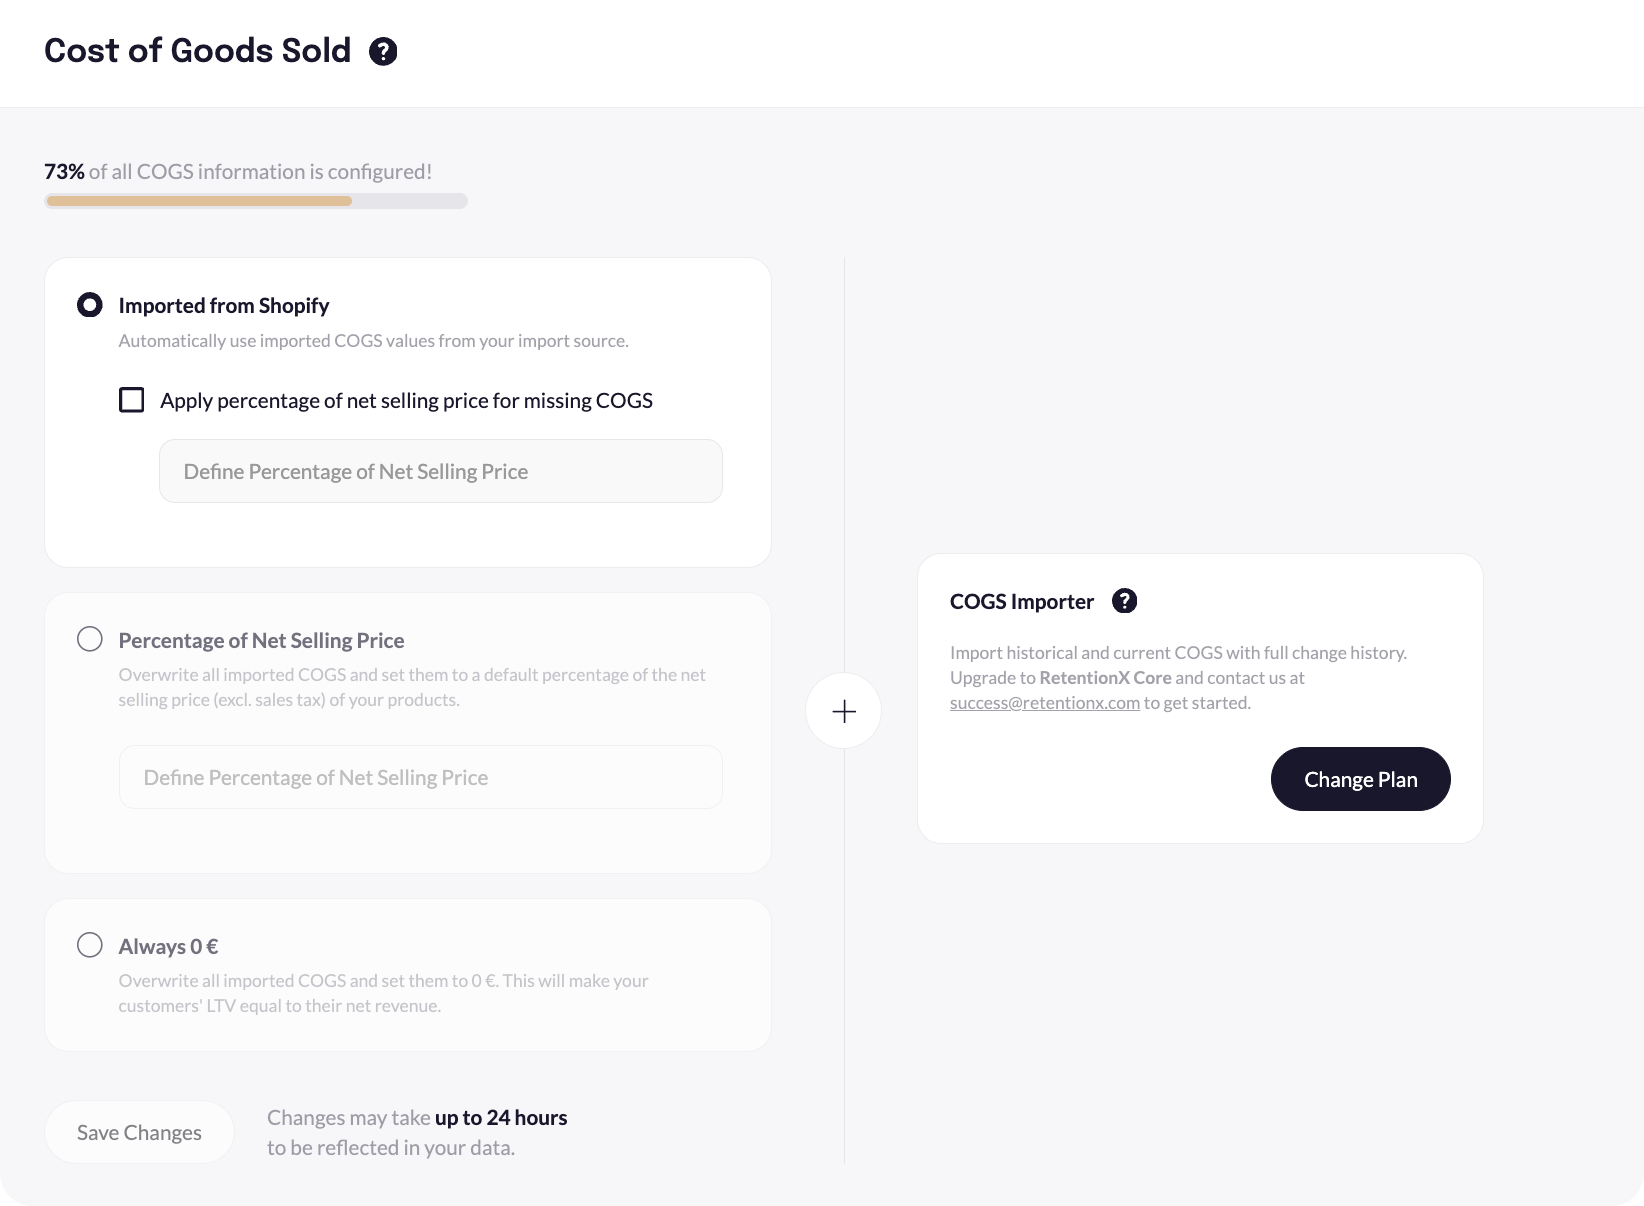Click 'Automatically use imported COGS values' description
Viewport: 1644px width, 1206px height.
373,341
